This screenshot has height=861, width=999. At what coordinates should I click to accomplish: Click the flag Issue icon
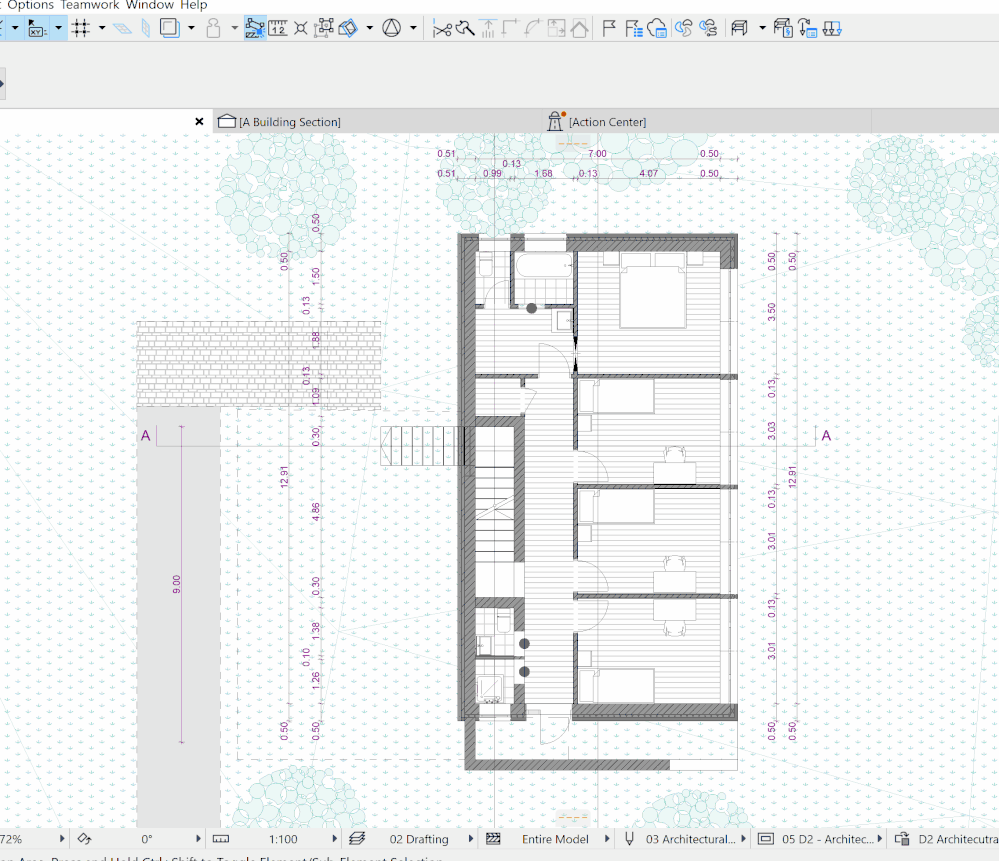point(609,29)
